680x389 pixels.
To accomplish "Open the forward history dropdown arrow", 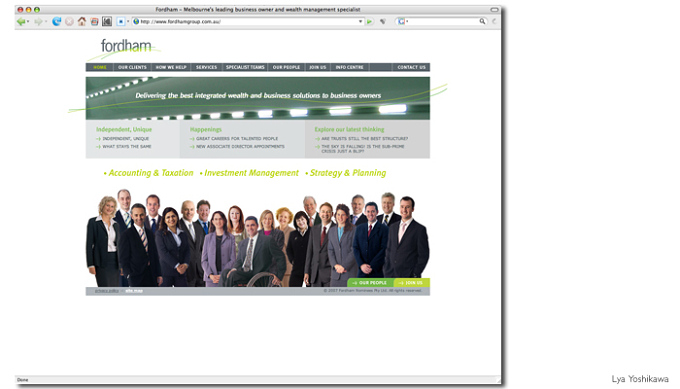I will [x=46, y=22].
